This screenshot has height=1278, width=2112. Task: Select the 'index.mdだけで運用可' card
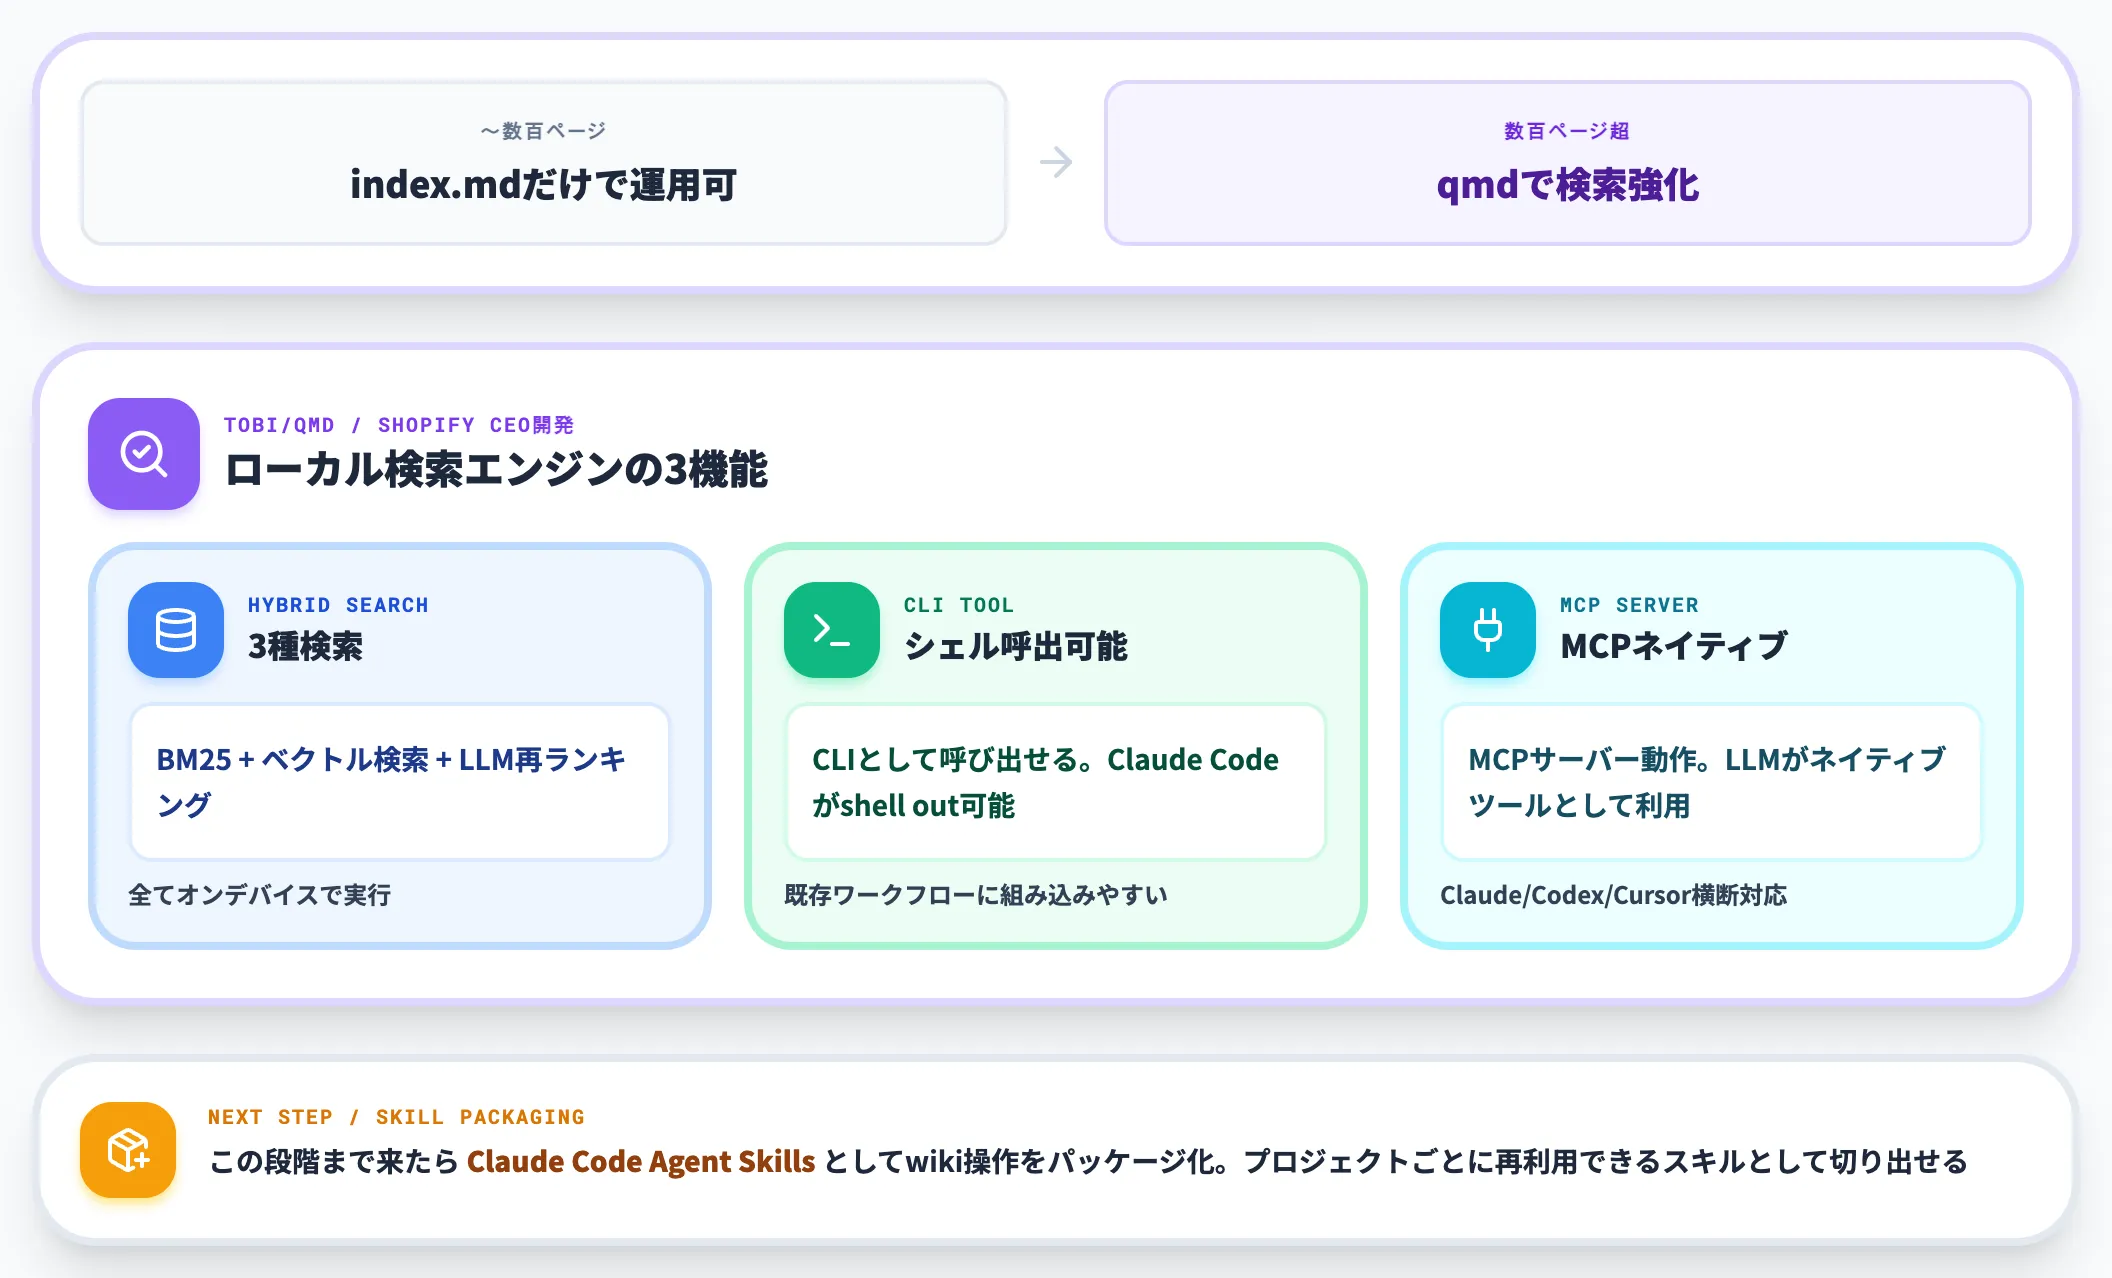point(544,163)
